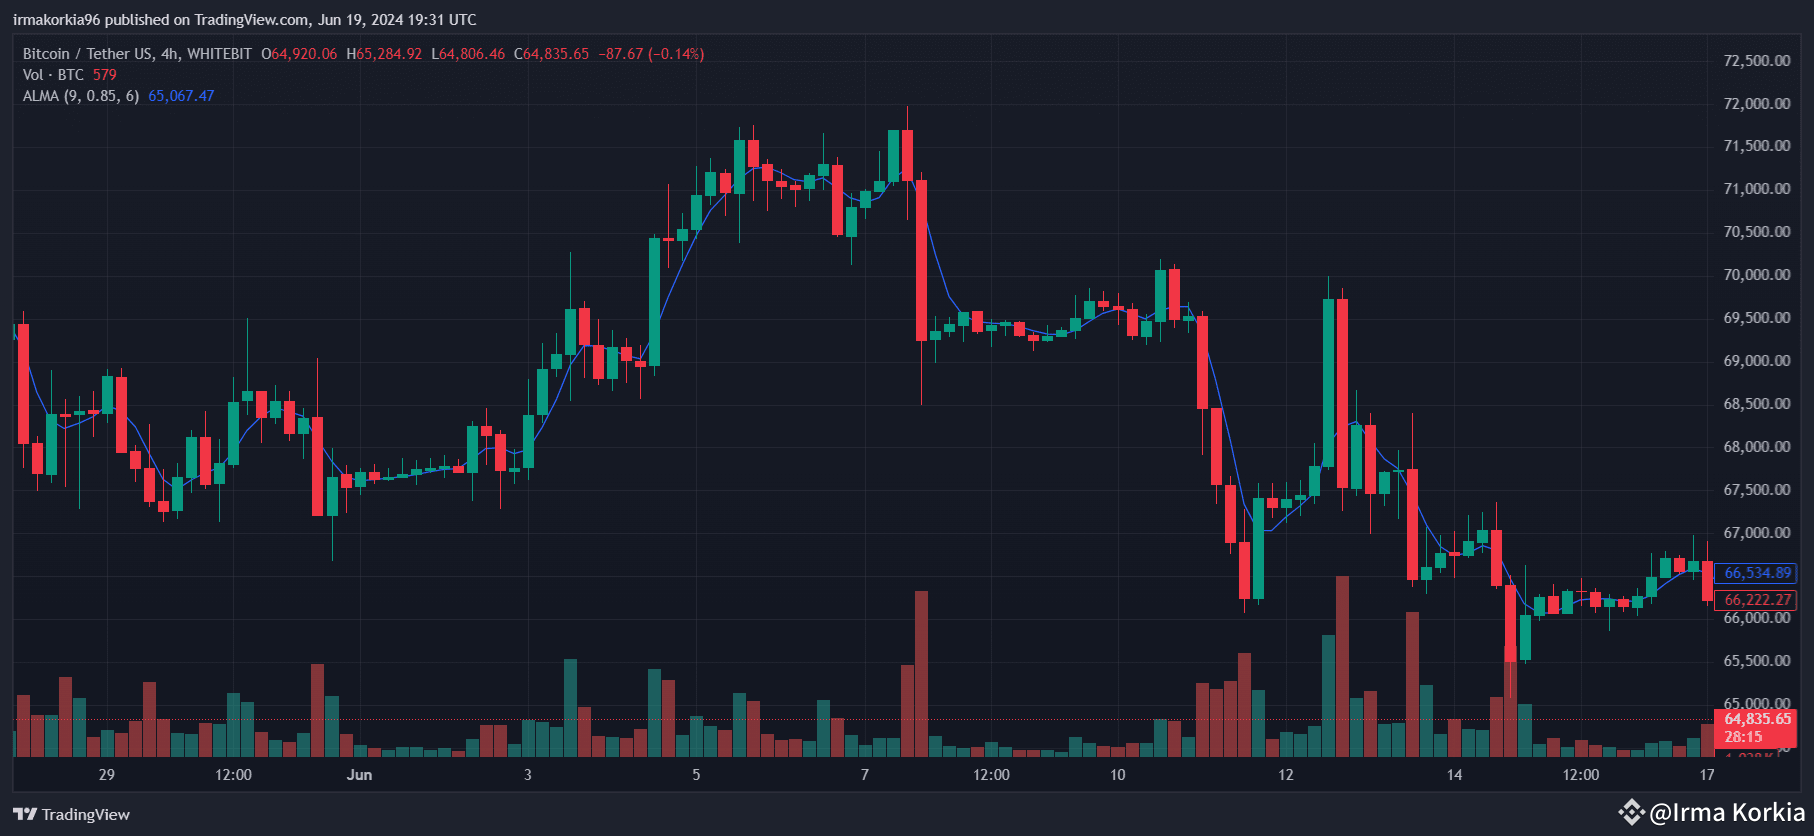This screenshot has width=1814, height=836.
Task: Click the @Irma Korkia watermark text
Action: (x=1727, y=812)
